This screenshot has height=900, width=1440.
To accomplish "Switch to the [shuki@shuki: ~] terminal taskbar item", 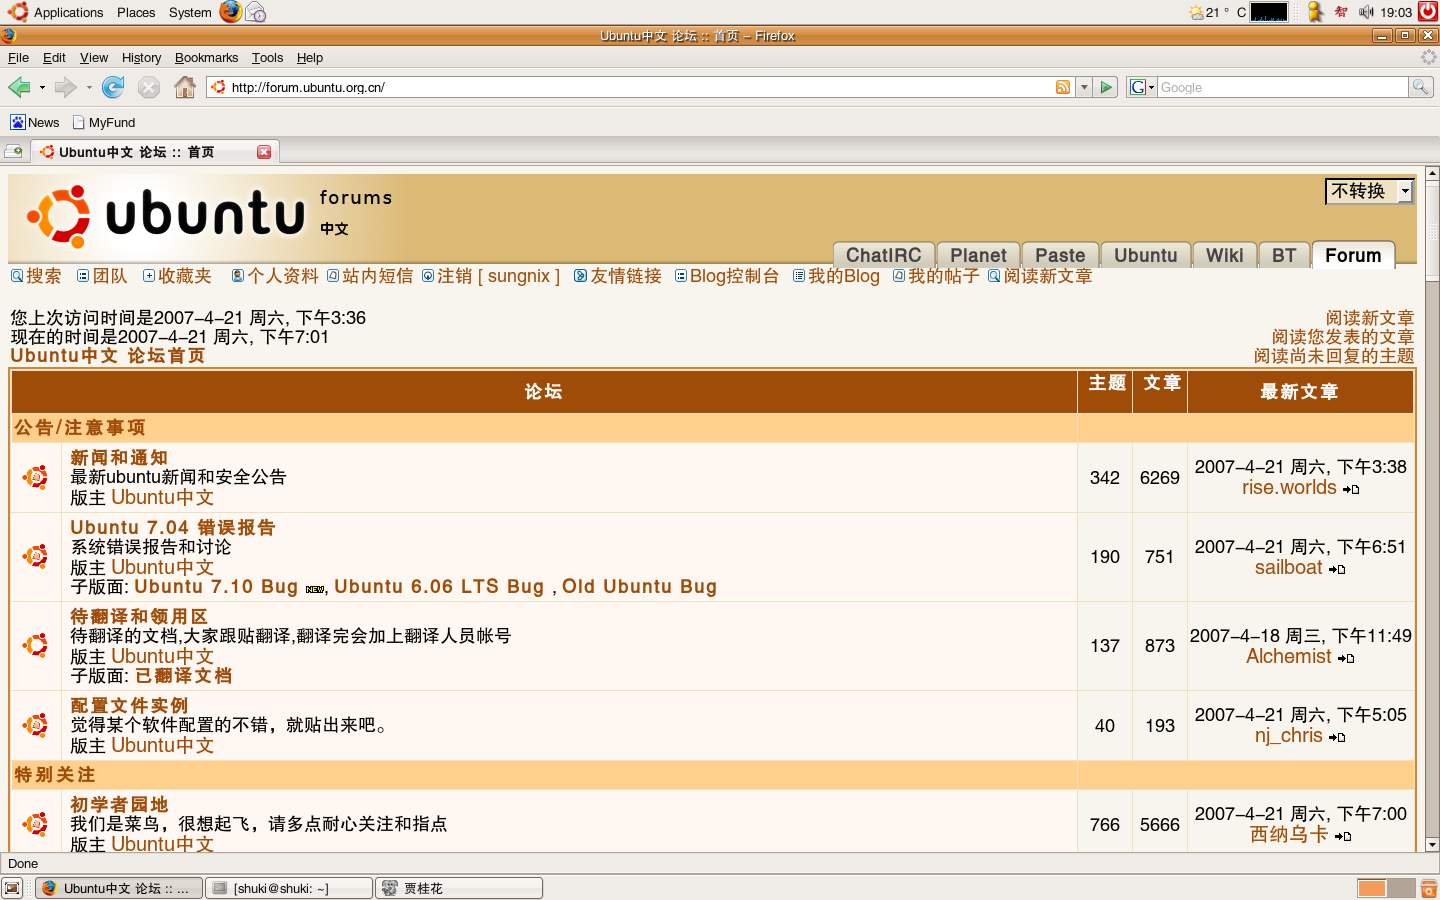I will [289, 888].
